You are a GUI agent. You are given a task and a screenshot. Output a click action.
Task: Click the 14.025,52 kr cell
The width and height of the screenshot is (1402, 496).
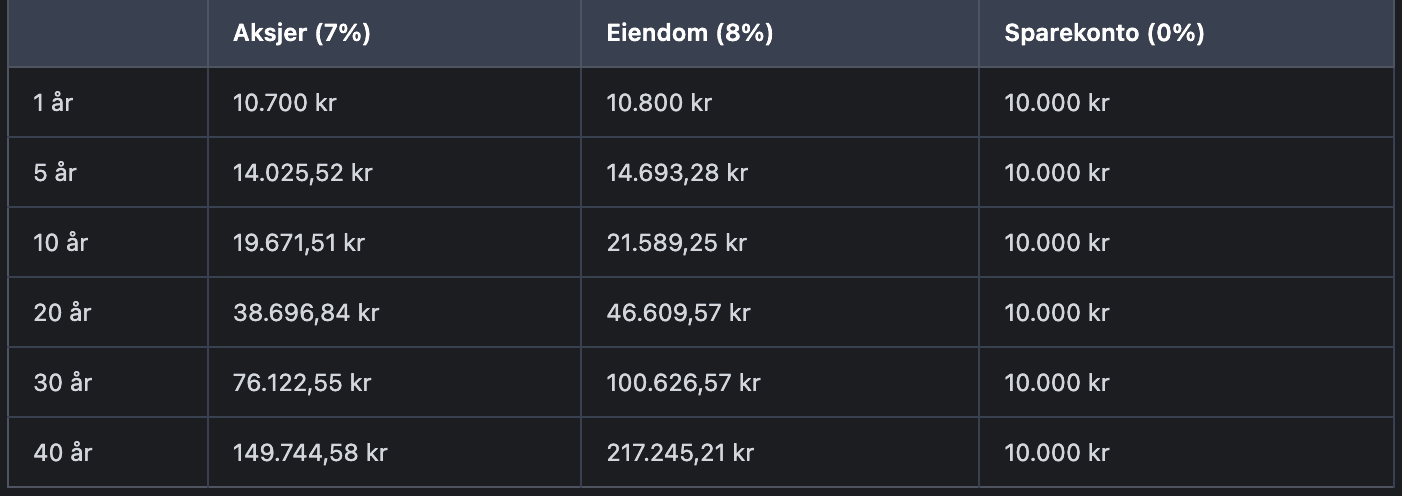[302, 172]
